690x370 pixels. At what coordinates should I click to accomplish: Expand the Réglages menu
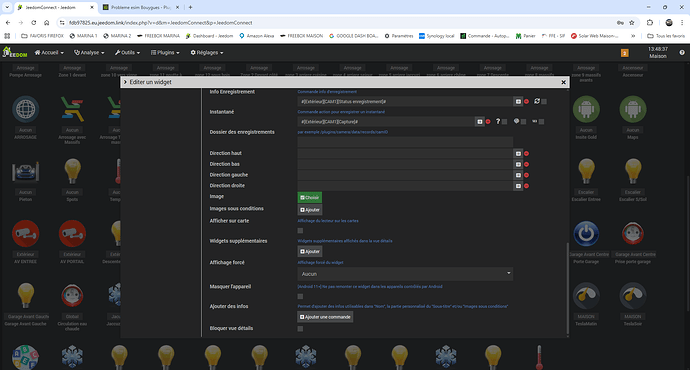pos(207,52)
